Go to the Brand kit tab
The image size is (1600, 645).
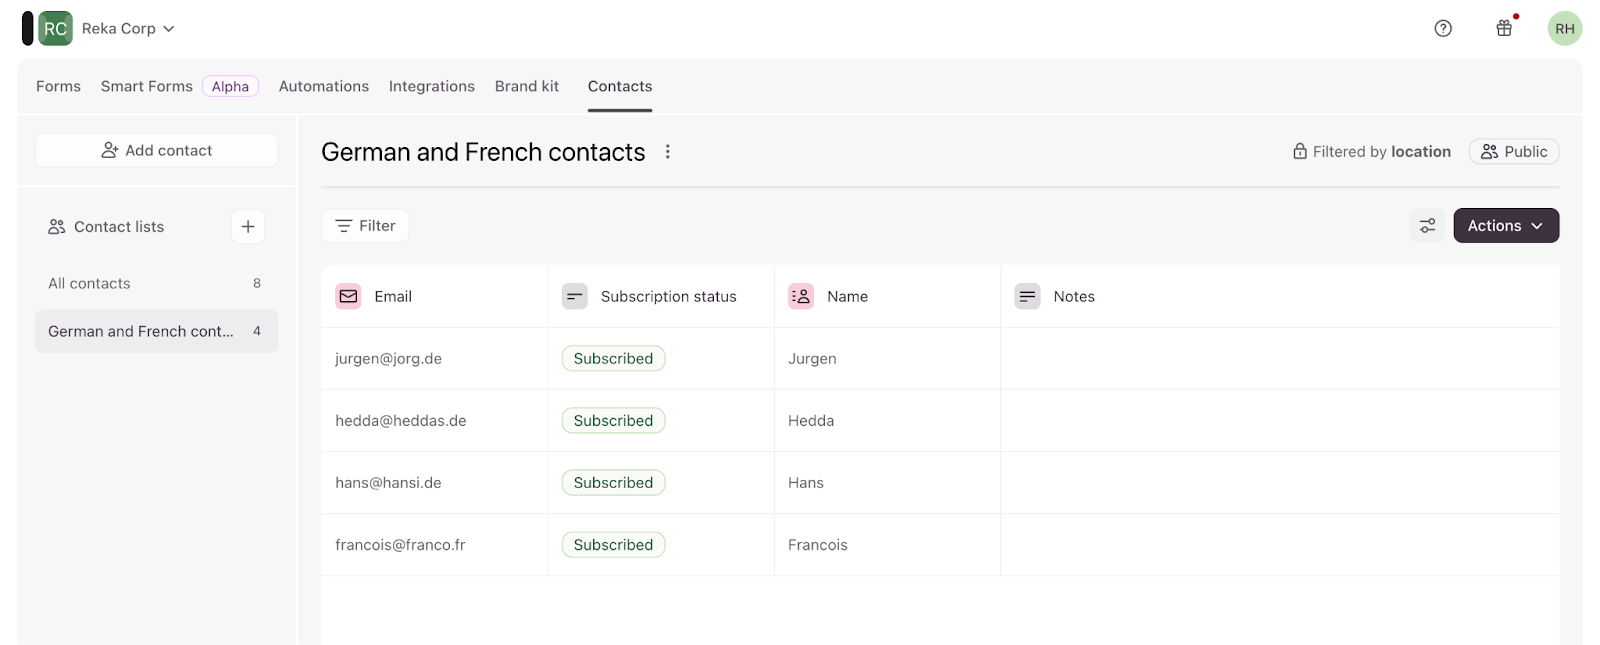[527, 86]
